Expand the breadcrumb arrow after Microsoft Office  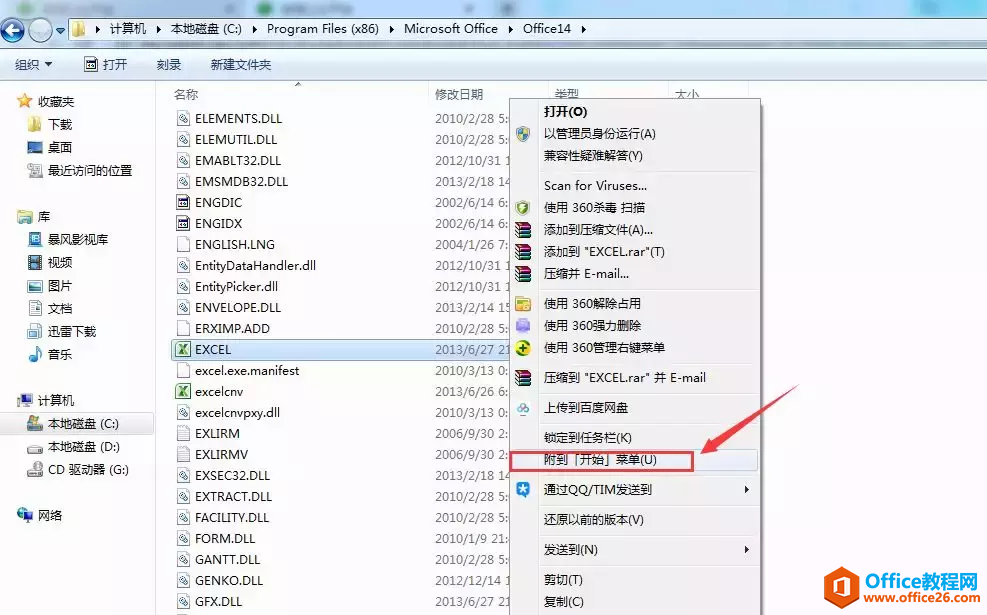[x=510, y=29]
